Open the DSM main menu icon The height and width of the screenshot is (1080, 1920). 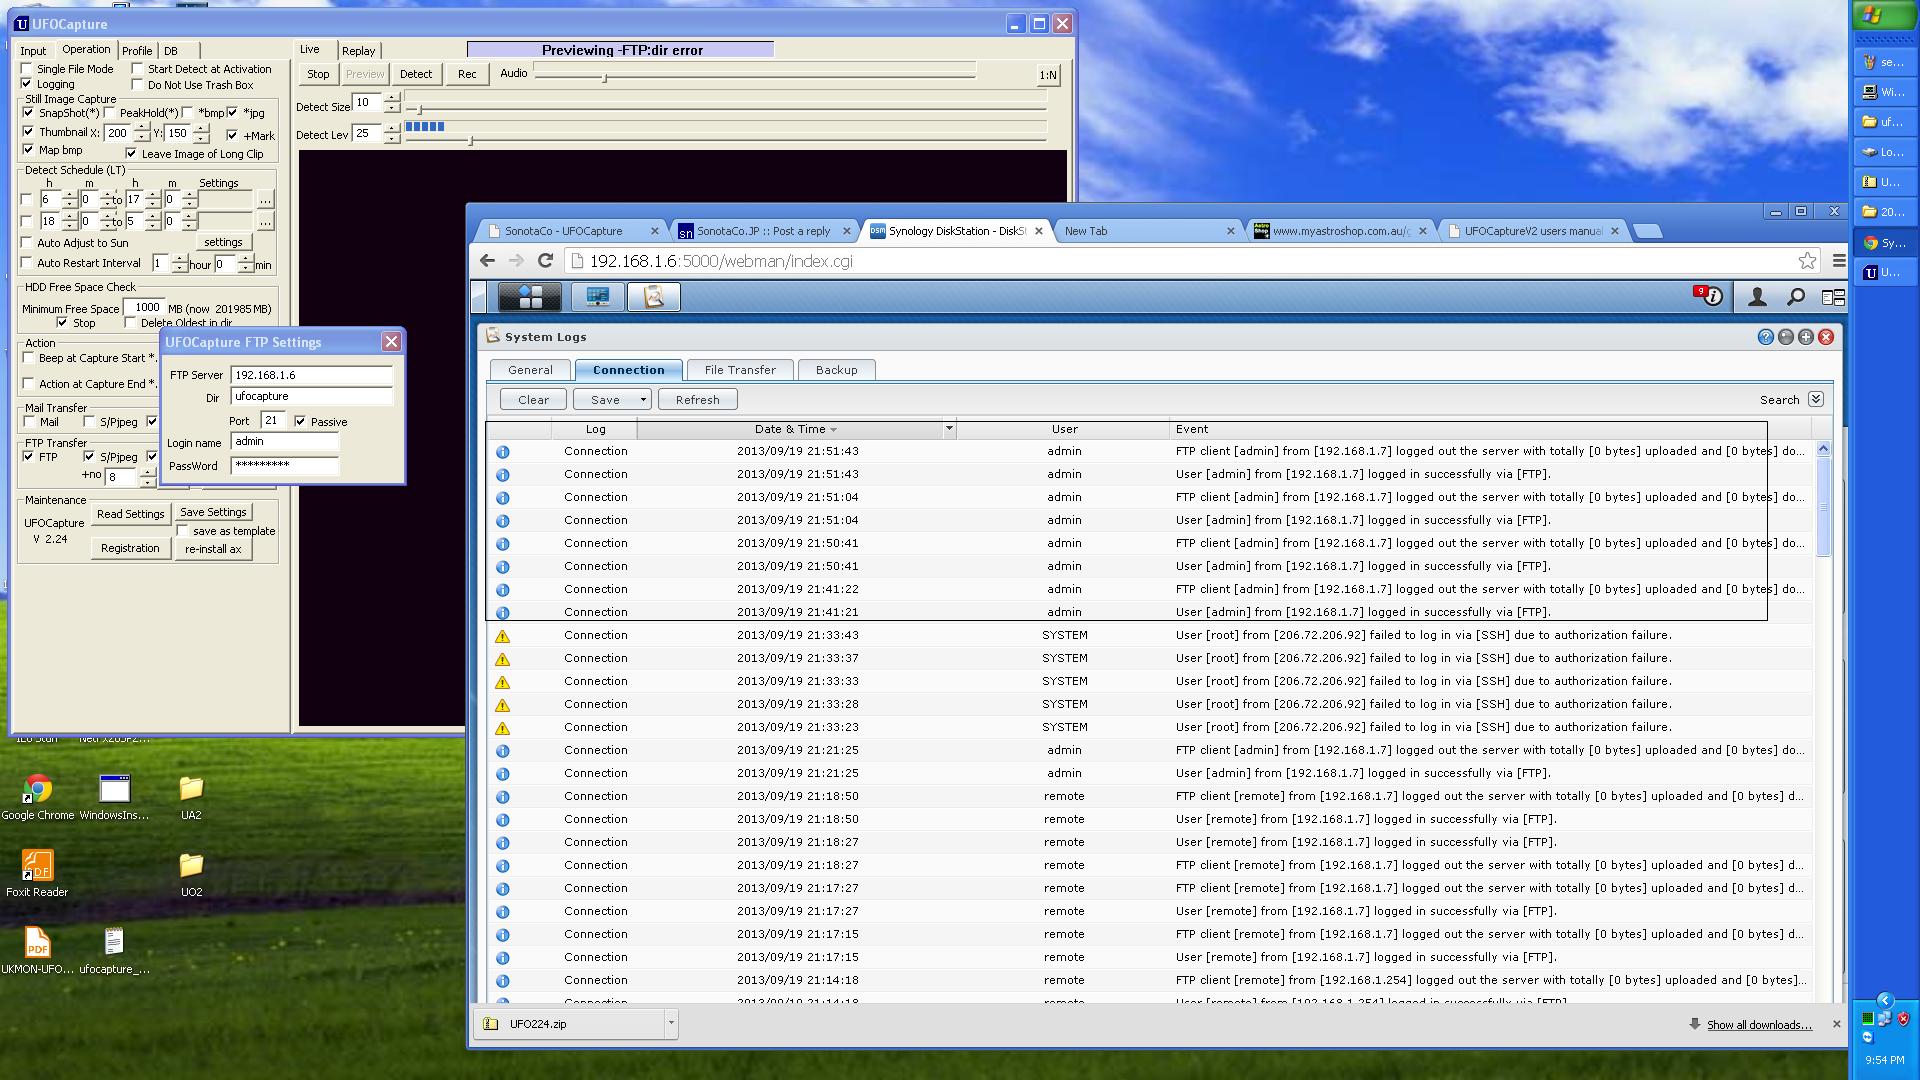pos(530,297)
